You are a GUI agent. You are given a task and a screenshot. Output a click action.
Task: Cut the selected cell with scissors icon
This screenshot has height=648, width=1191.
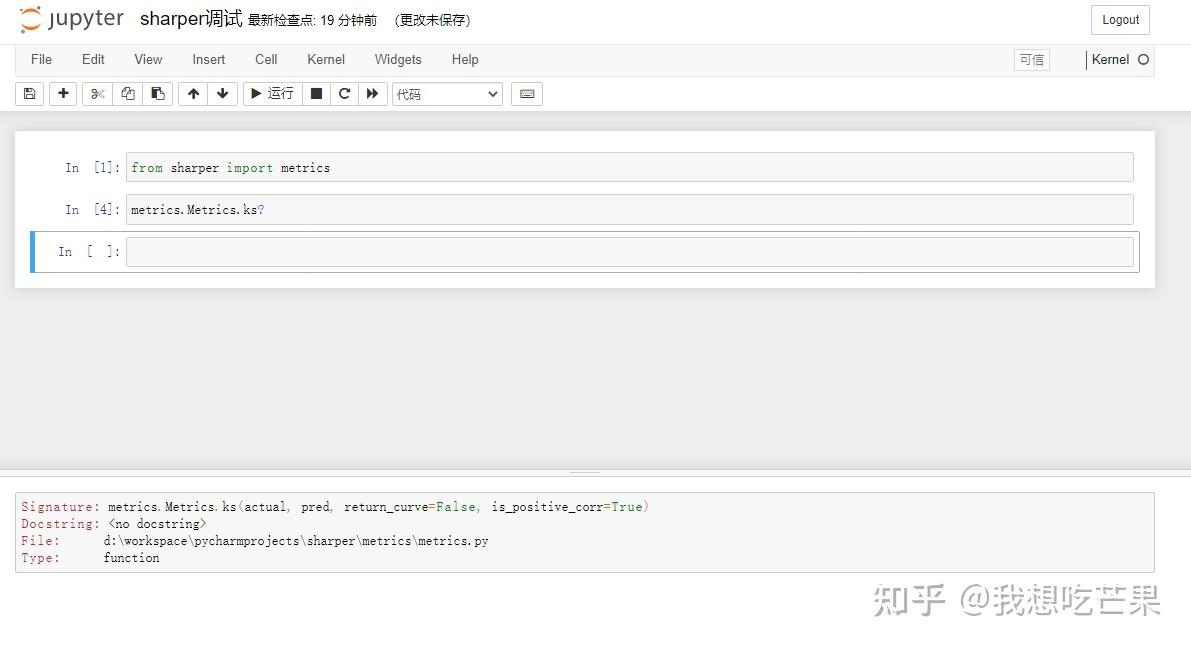pyautogui.click(x=96, y=93)
